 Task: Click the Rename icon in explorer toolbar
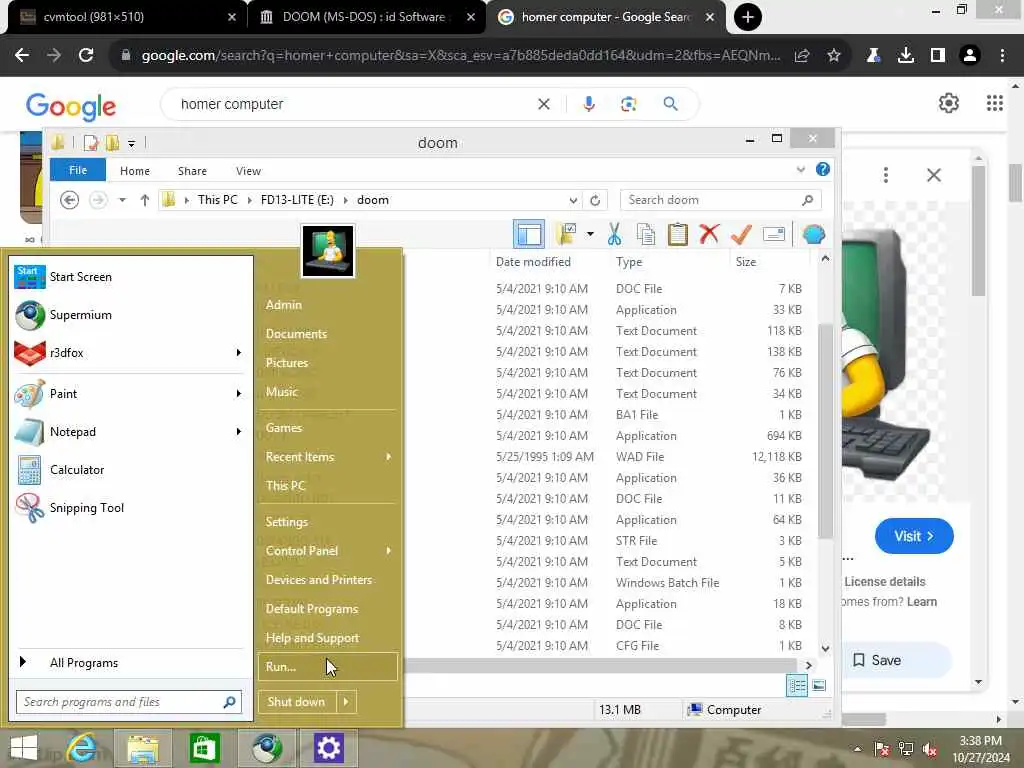[x=773, y=234]
